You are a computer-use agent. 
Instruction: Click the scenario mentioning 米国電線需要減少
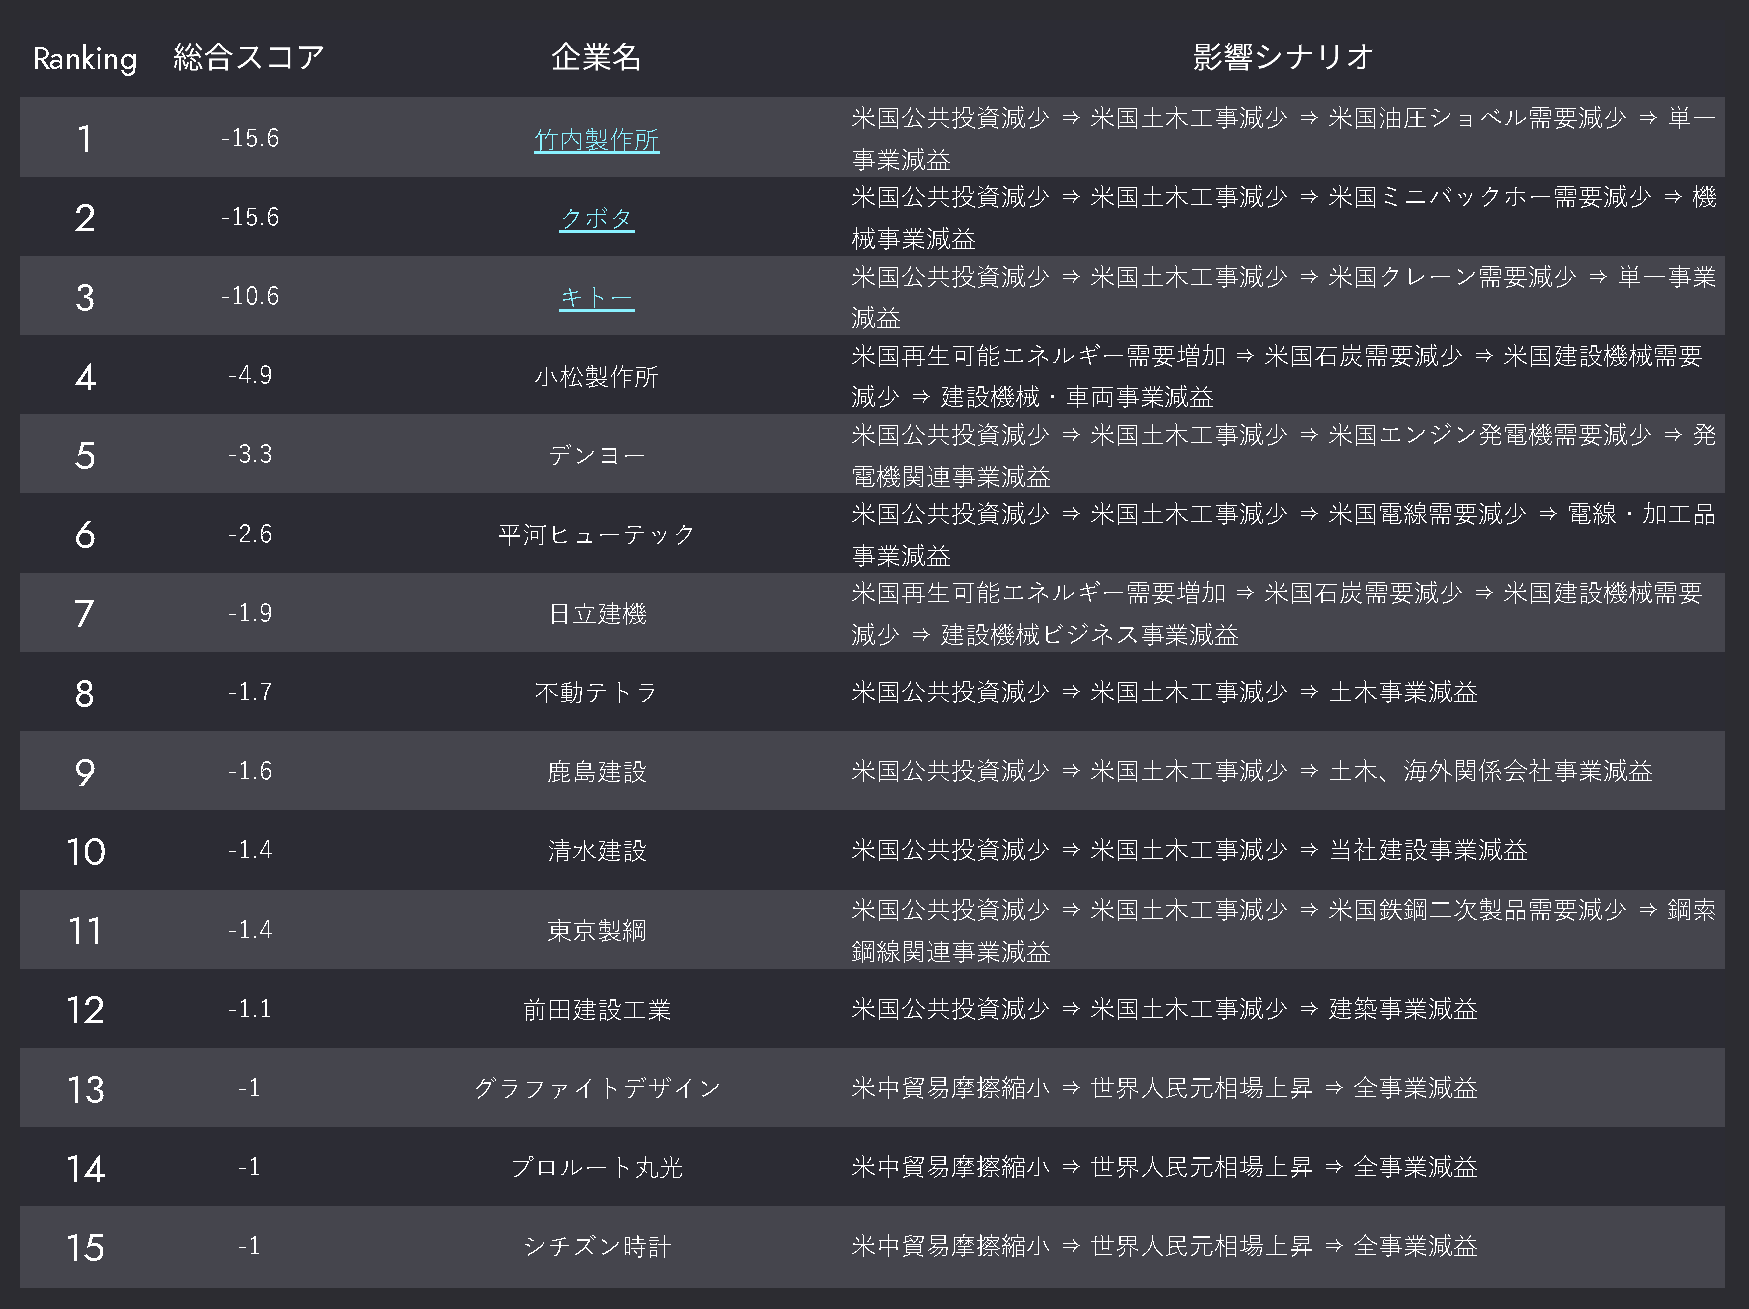[x=1283, y=534]
